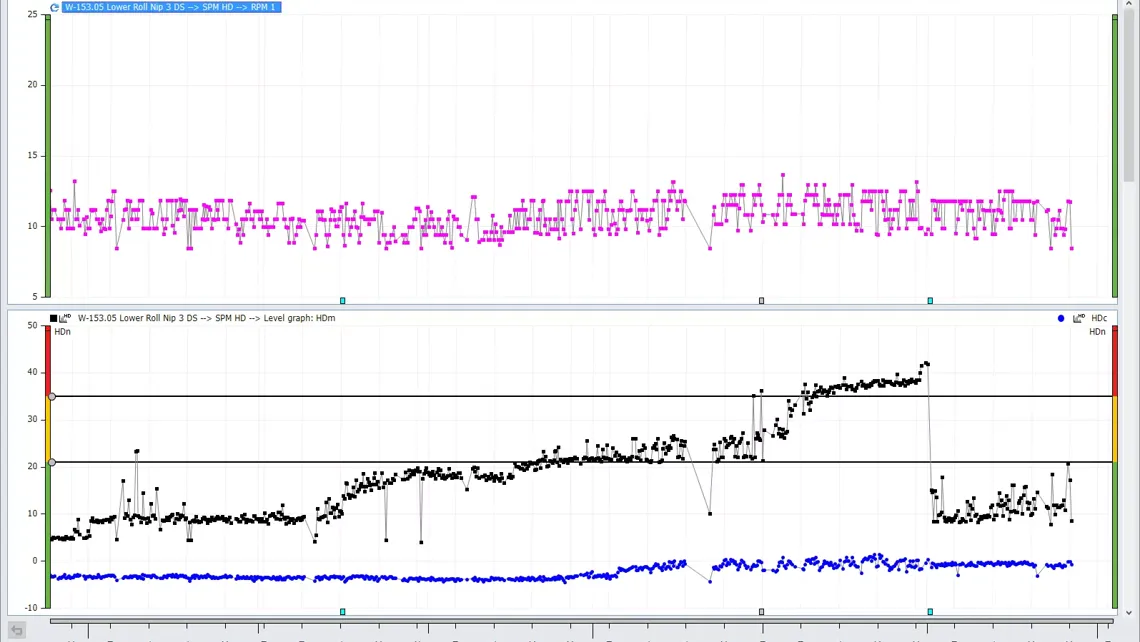Click the undo arrow button at bottom left
1140x642 pixels.
click(17, 630)
